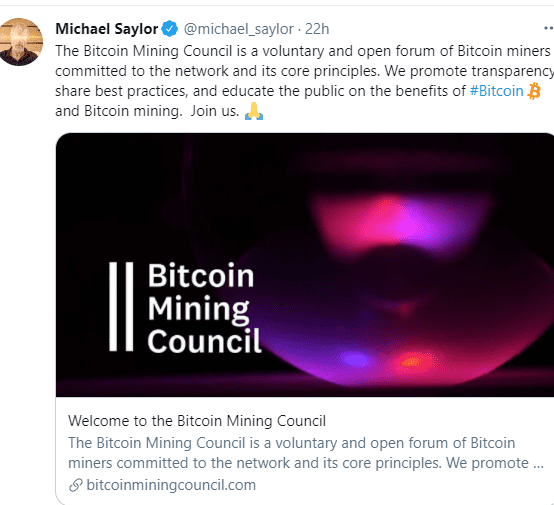Open the #Bitcoin hashtag
This screenshot has height=505, width=554.
(x=496, y=91)
